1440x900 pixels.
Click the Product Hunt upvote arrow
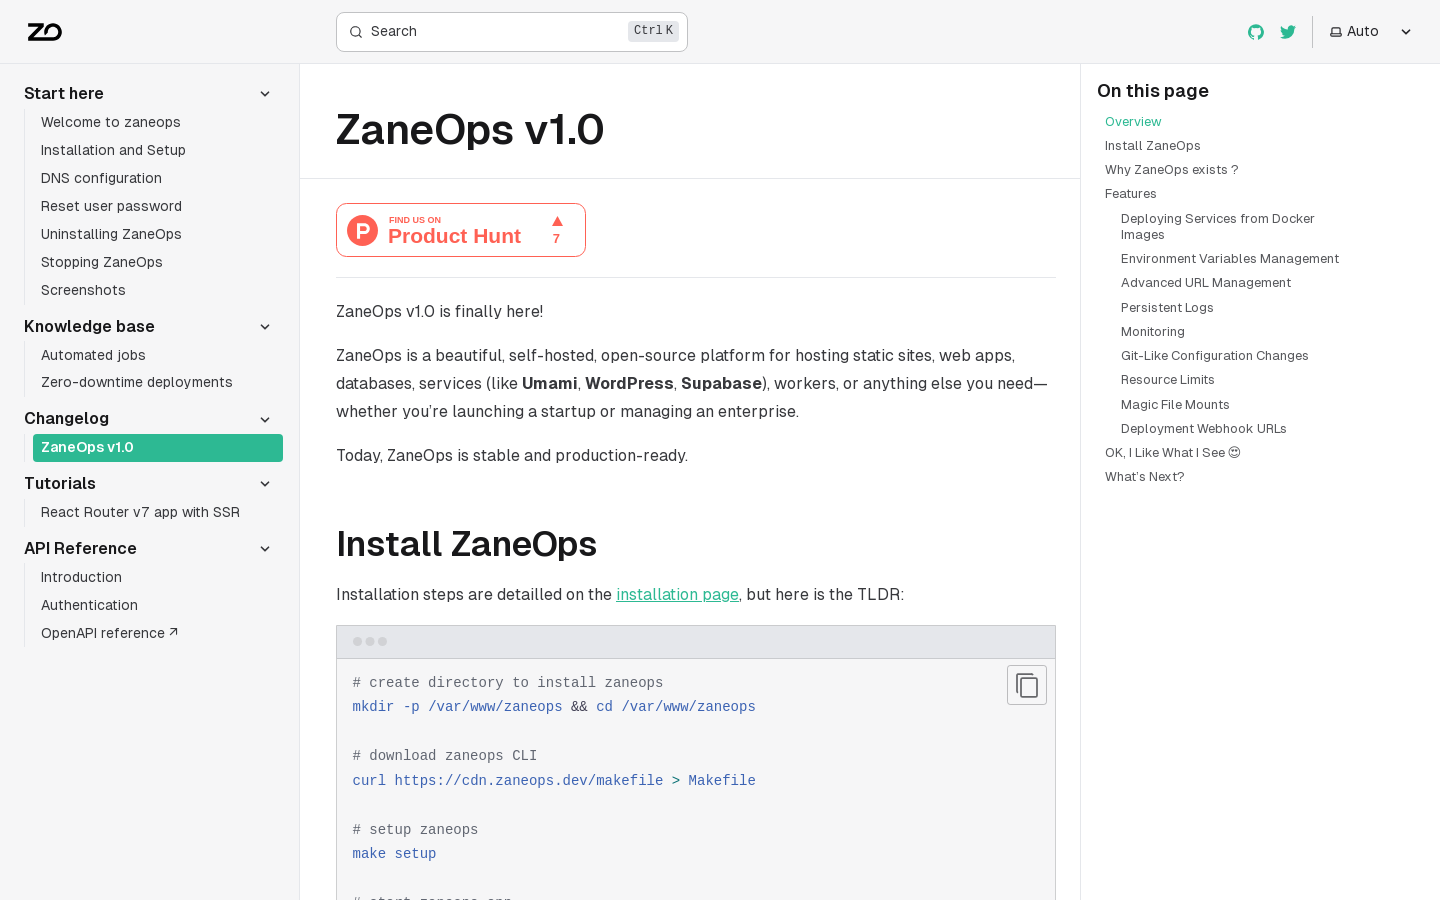(x=557, y=222)
